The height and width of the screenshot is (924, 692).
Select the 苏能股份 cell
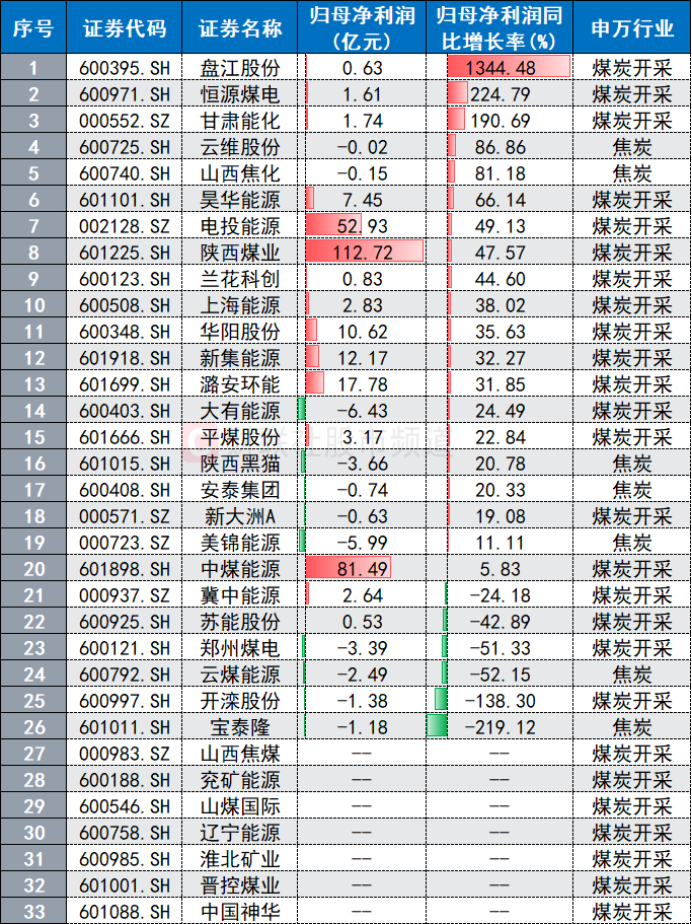[x=239, y=622]
